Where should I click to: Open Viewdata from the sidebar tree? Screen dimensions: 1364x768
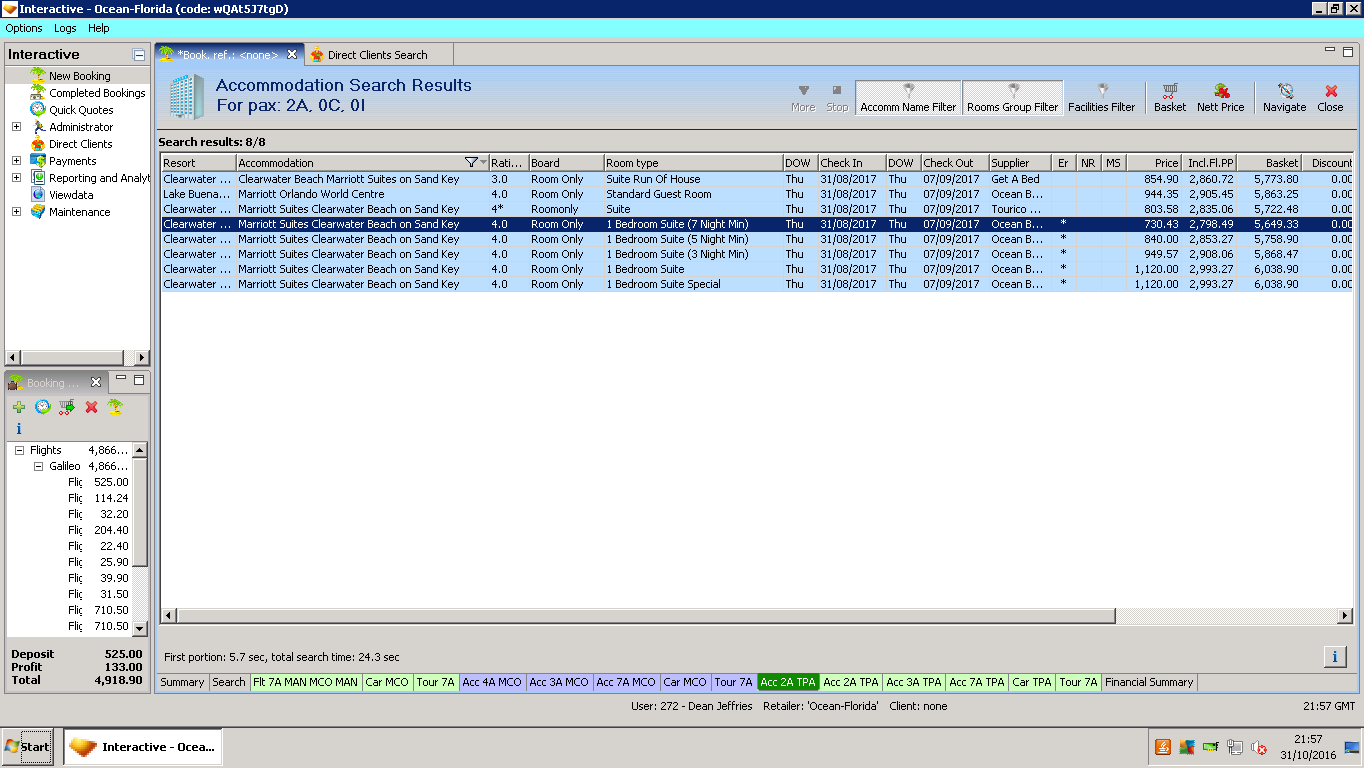point(71,195)
